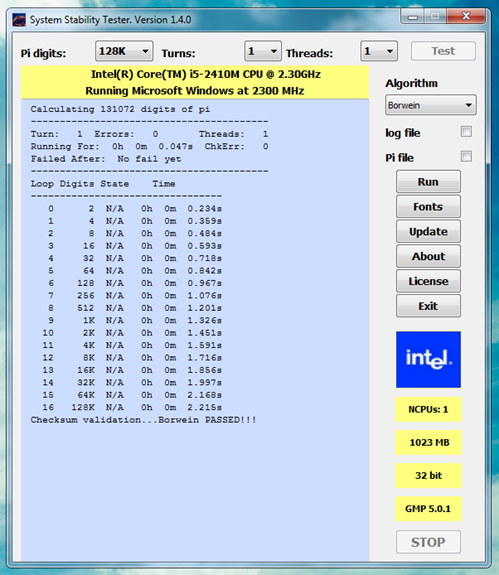Screen dimensions: 499x575
Task: Click the loop 11 row with 1.591s
Action: coord(132,345)
